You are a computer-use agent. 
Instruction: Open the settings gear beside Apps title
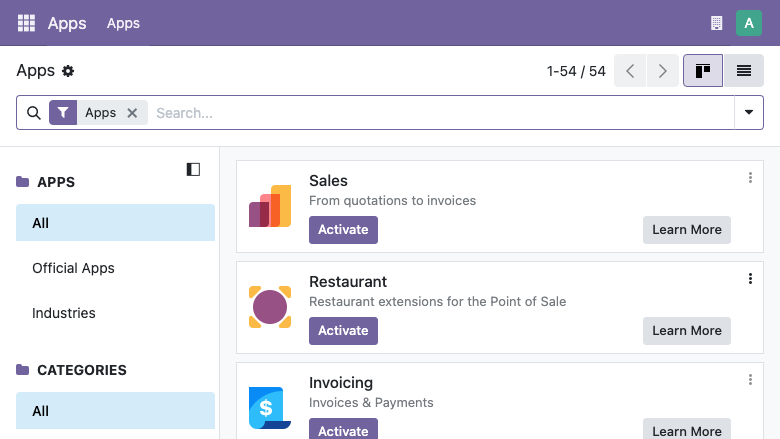[68, 71]
